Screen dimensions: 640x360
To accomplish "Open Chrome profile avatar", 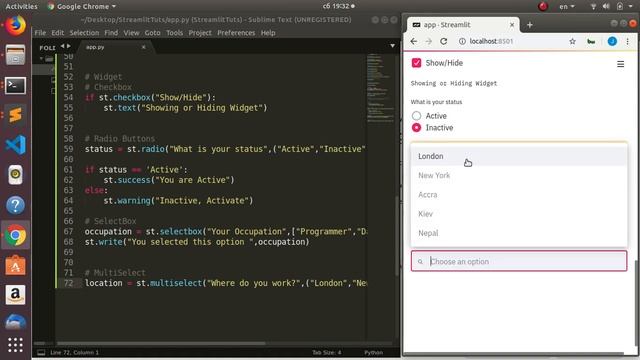I will (612, 41).
